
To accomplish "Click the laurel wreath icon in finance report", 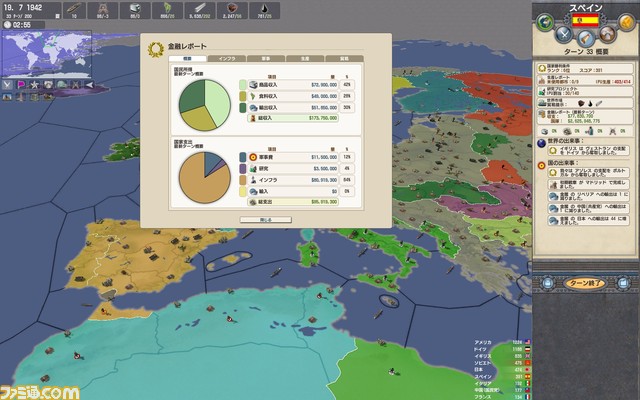I will tap(156, 49).
